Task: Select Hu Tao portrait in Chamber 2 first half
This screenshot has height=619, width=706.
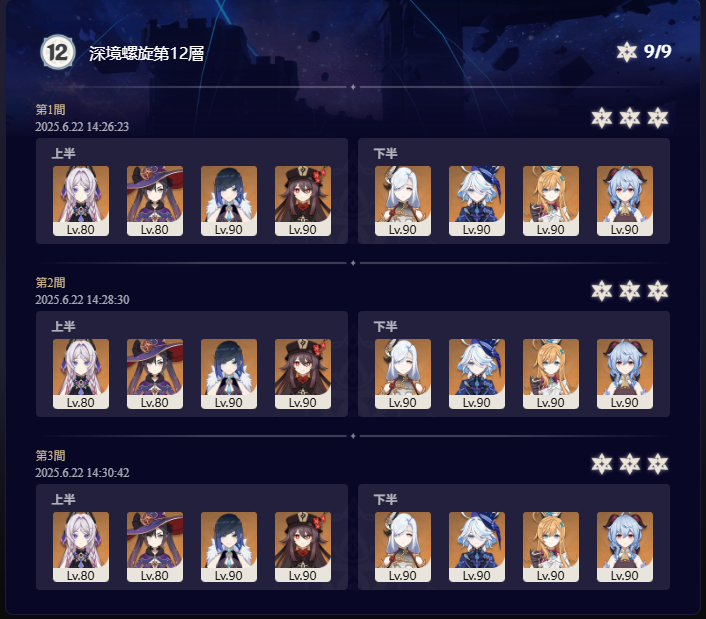Action: pos(303,374)
